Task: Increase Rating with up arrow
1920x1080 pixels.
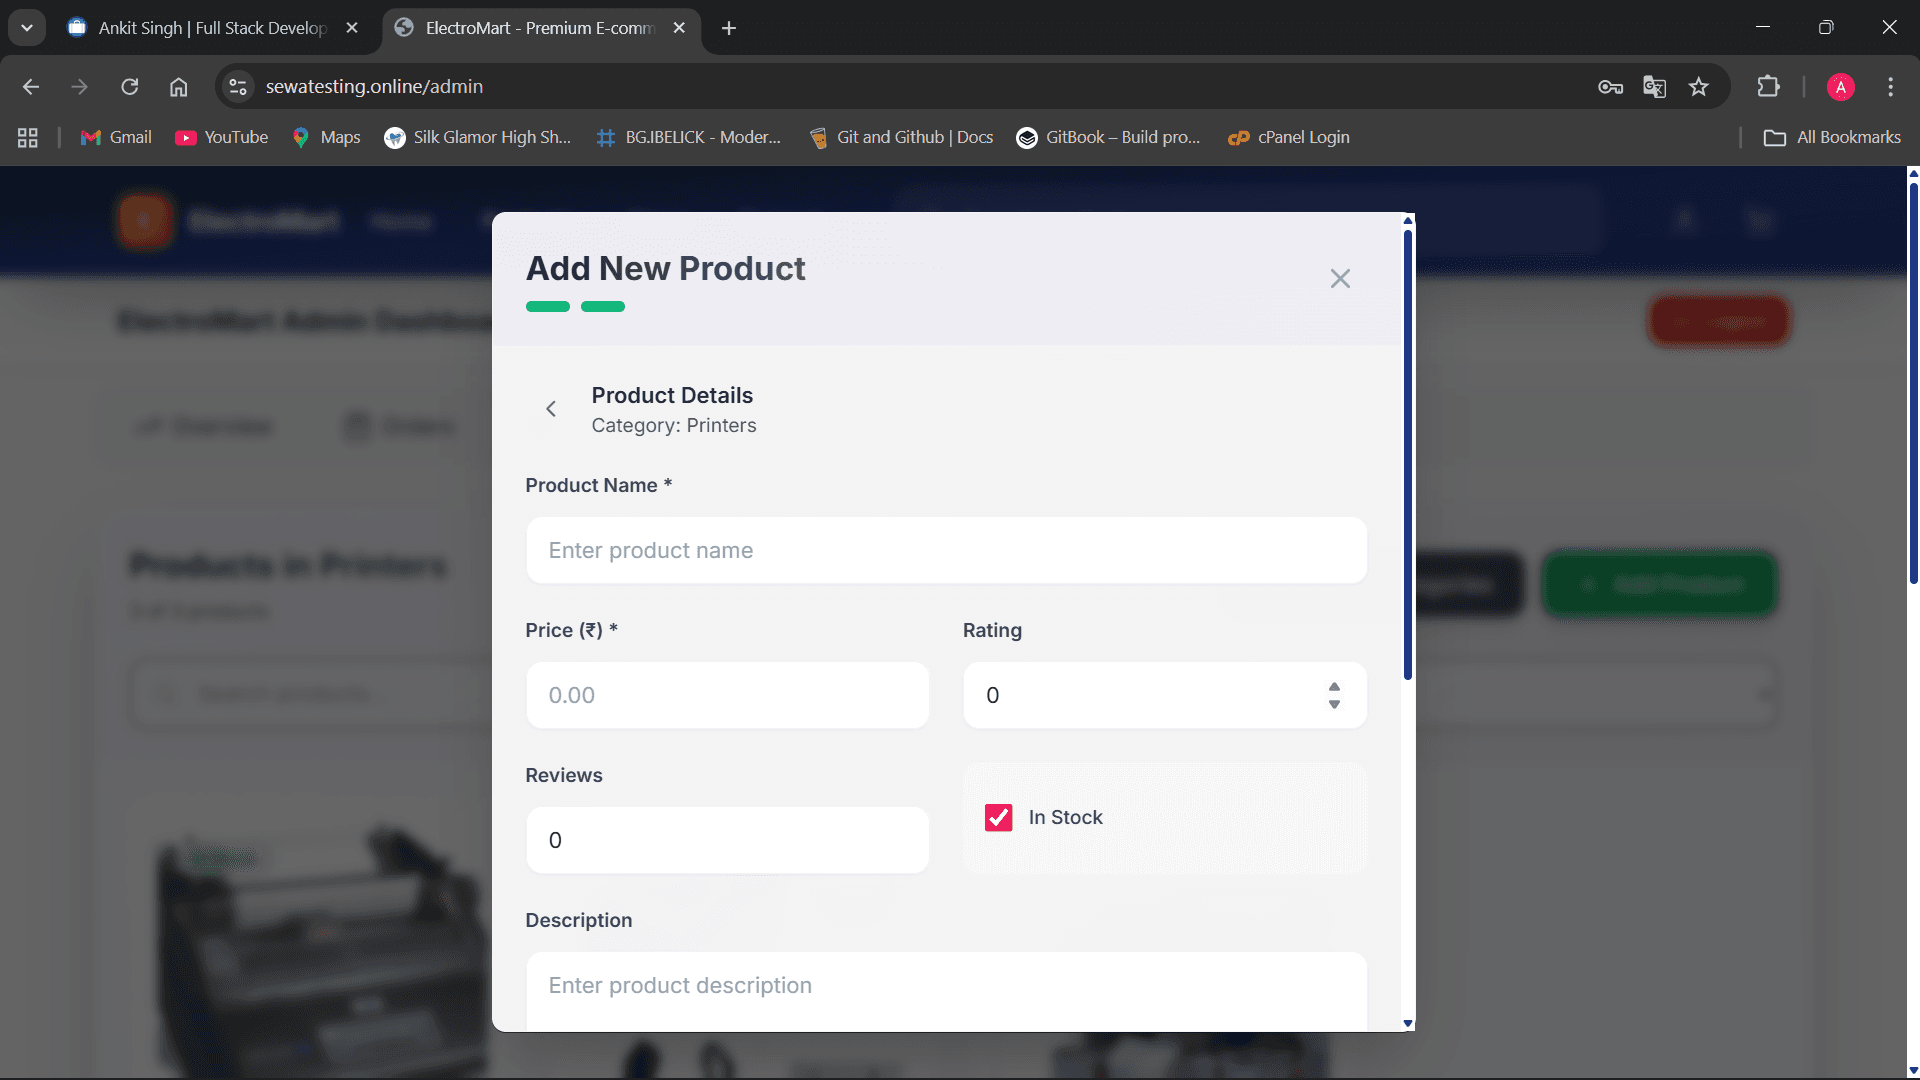Action: click(x=1334, y=687)
